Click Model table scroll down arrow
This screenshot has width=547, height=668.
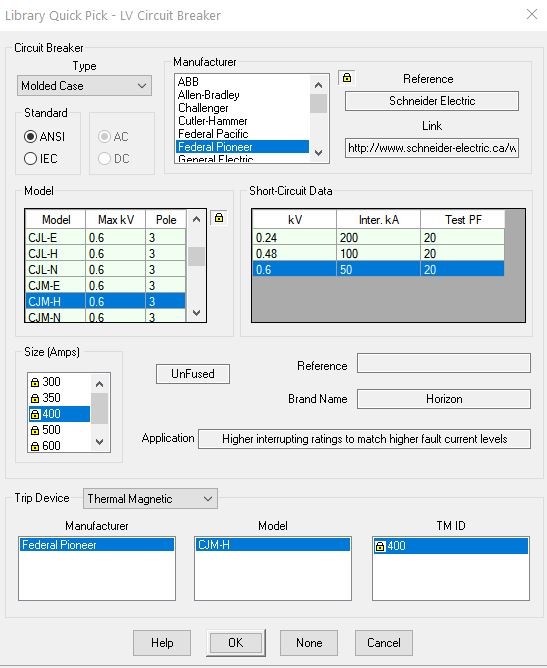pyautogui.click(x=196, y=312)
